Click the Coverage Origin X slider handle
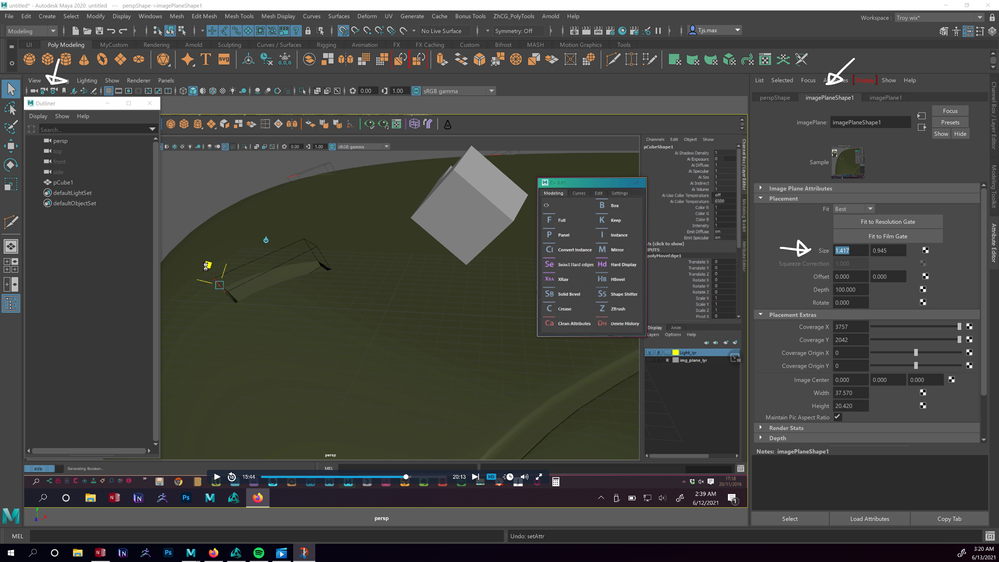The image size is (999, 562). pos(915,353)
